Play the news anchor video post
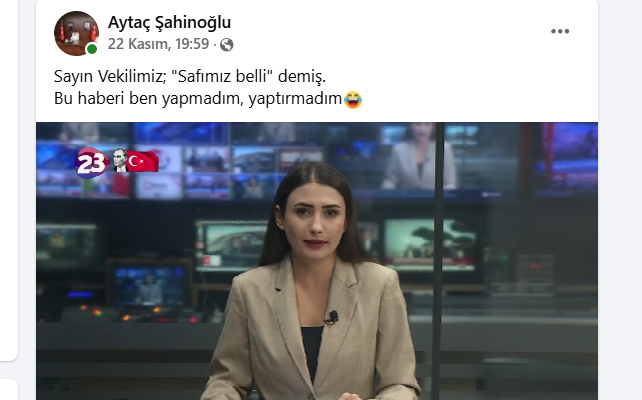This screenshot has height=400, width=642. click(317, 261)
